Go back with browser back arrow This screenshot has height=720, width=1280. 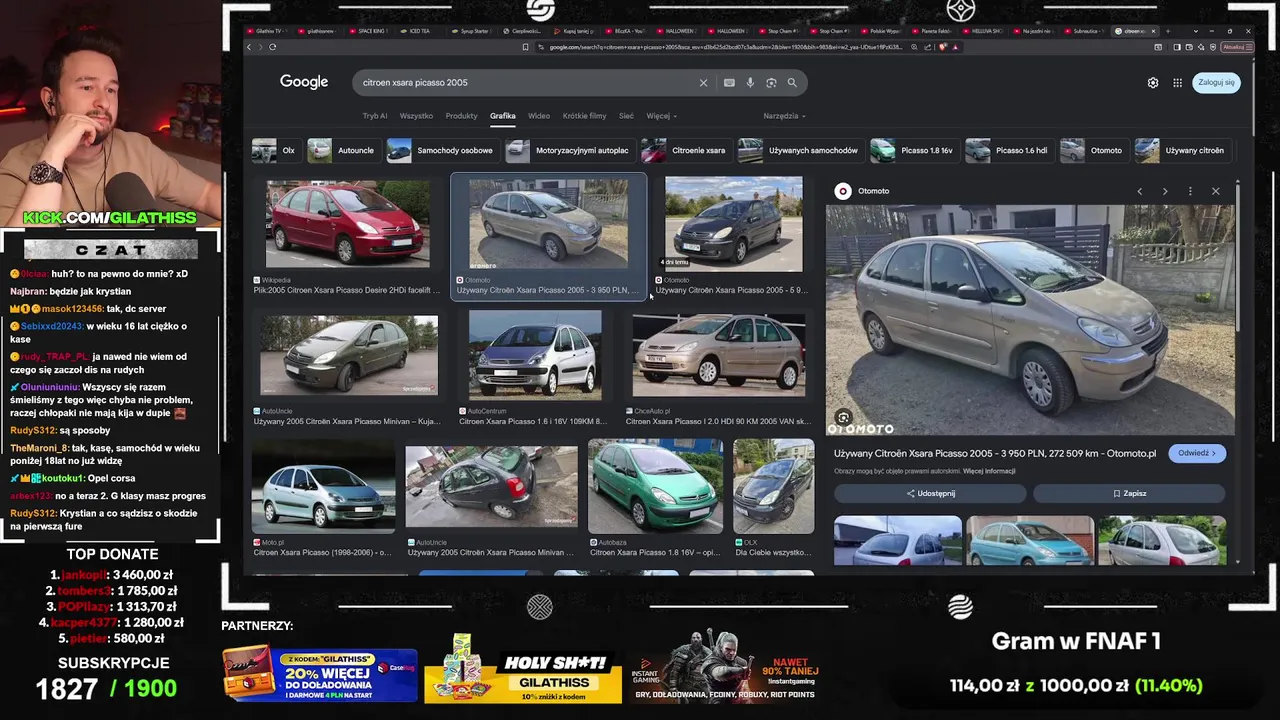coord(249,47)
